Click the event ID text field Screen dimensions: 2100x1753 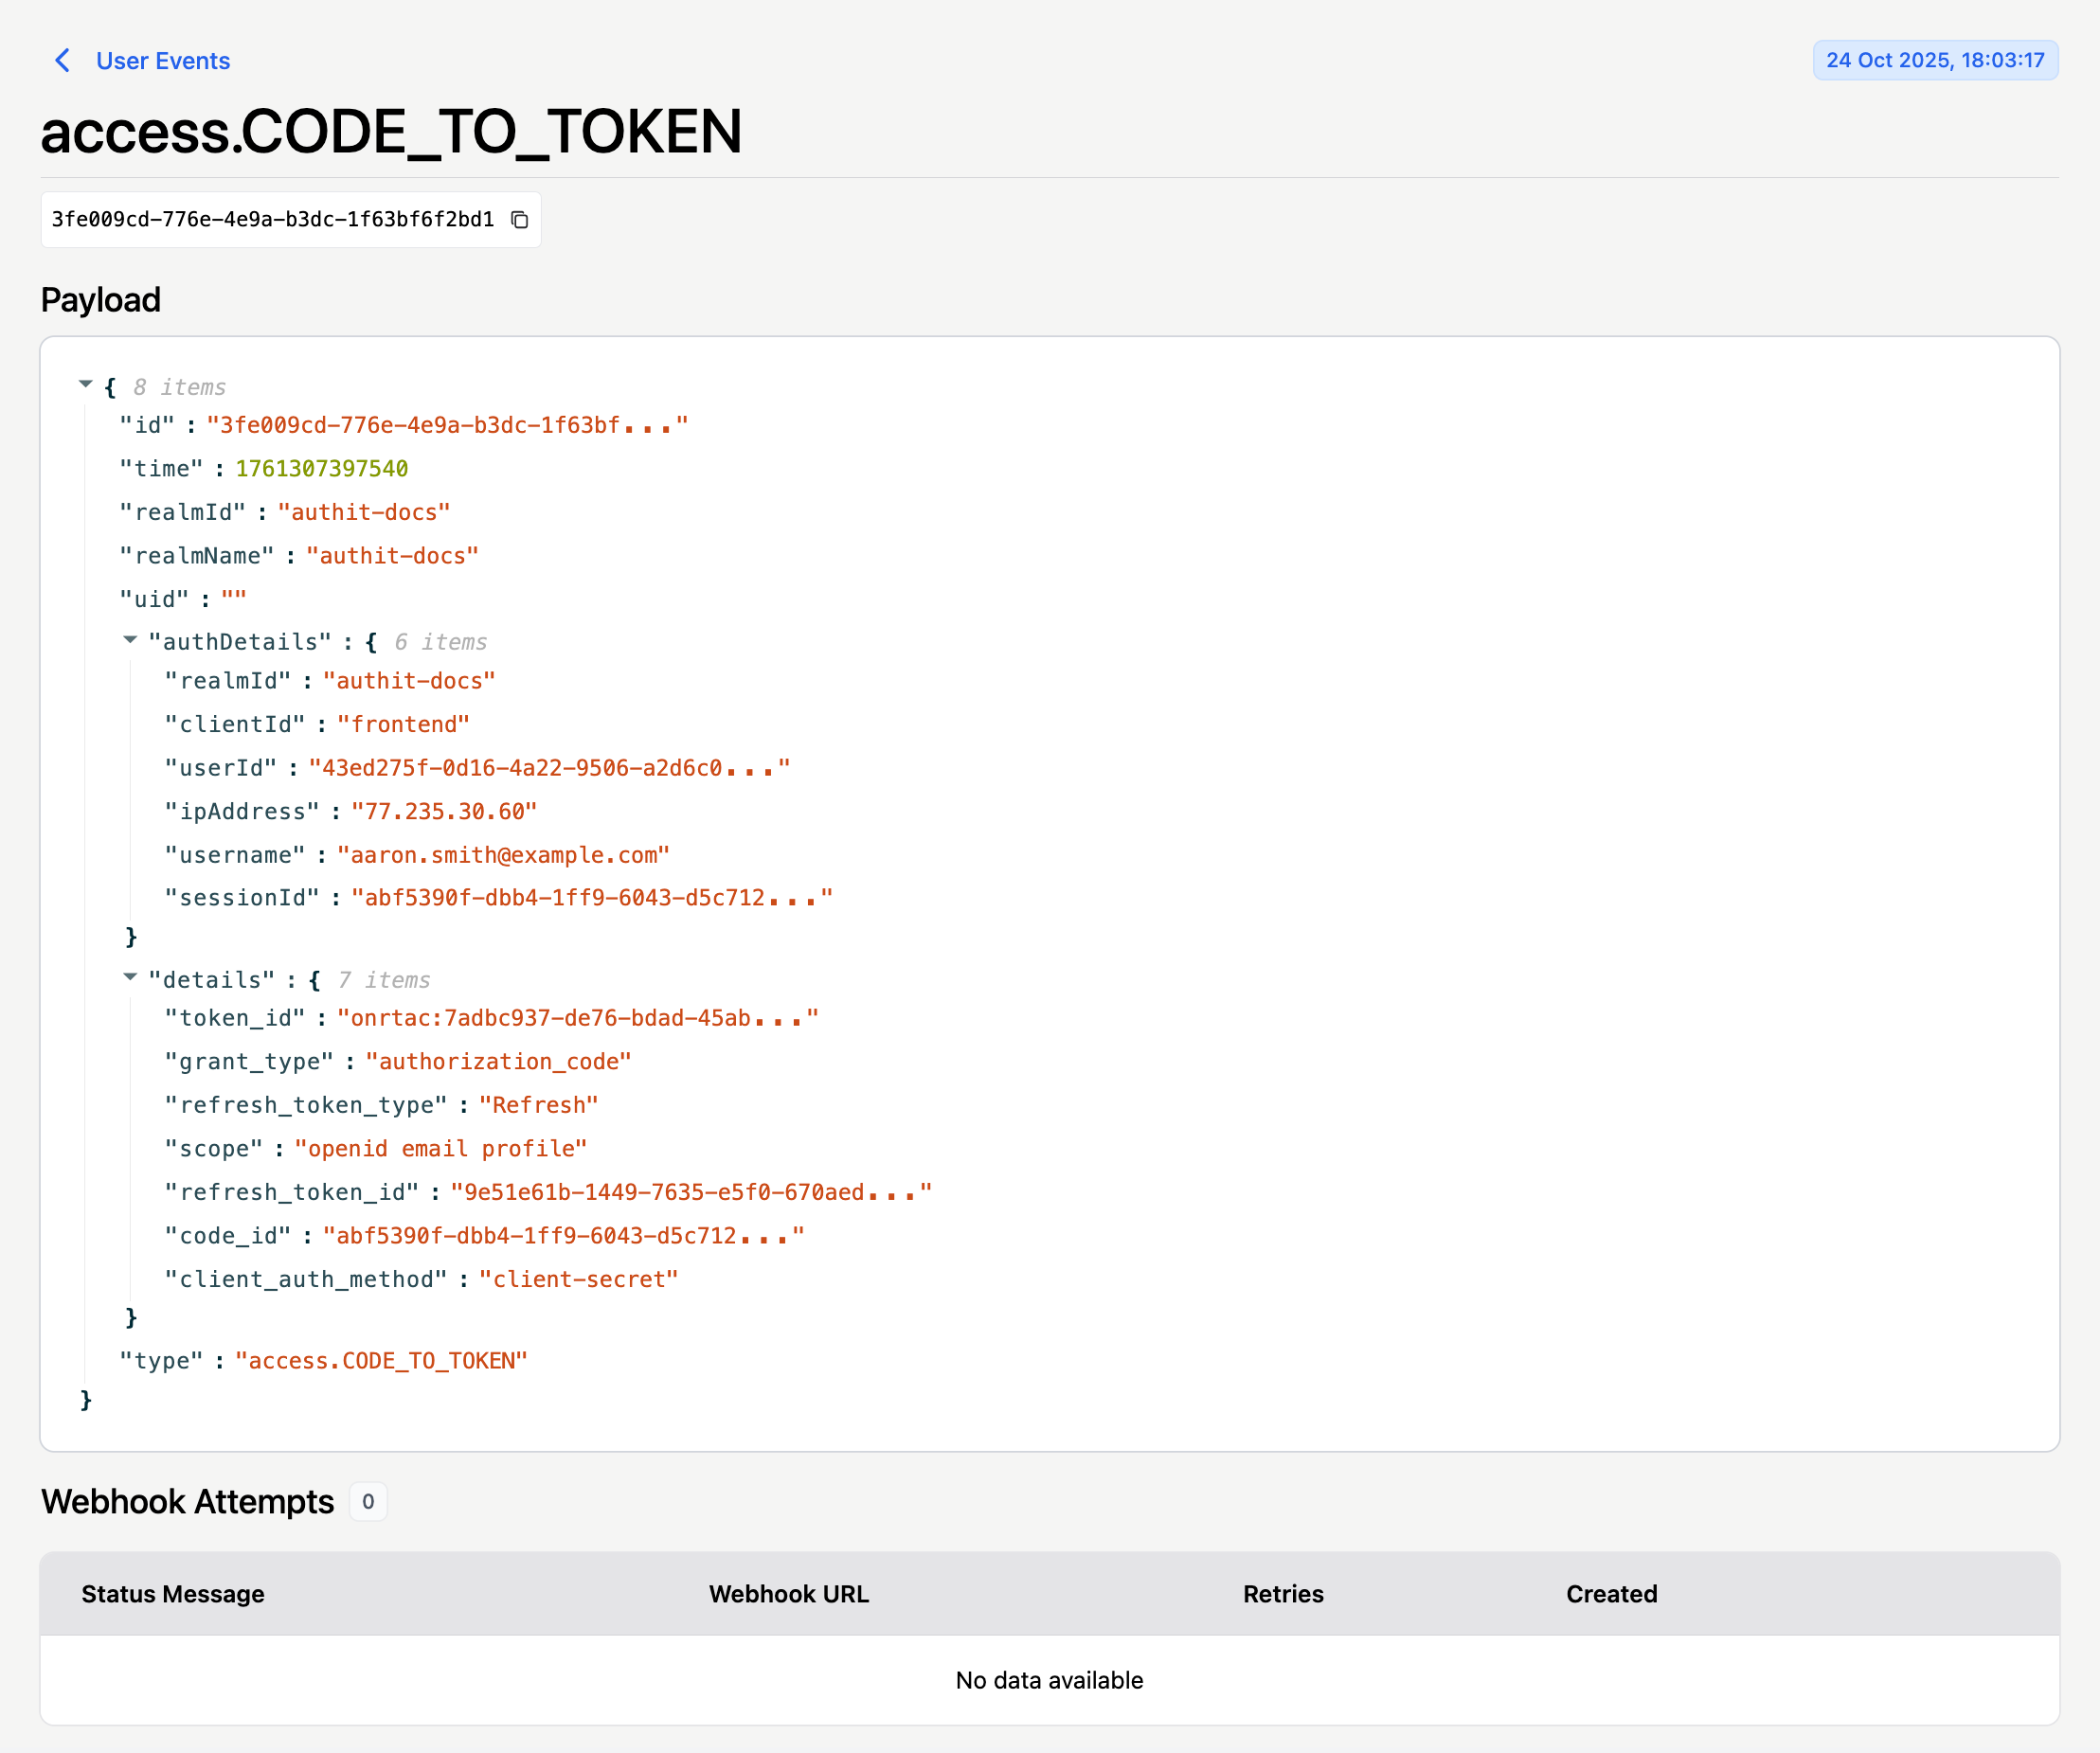pos(272,220)
